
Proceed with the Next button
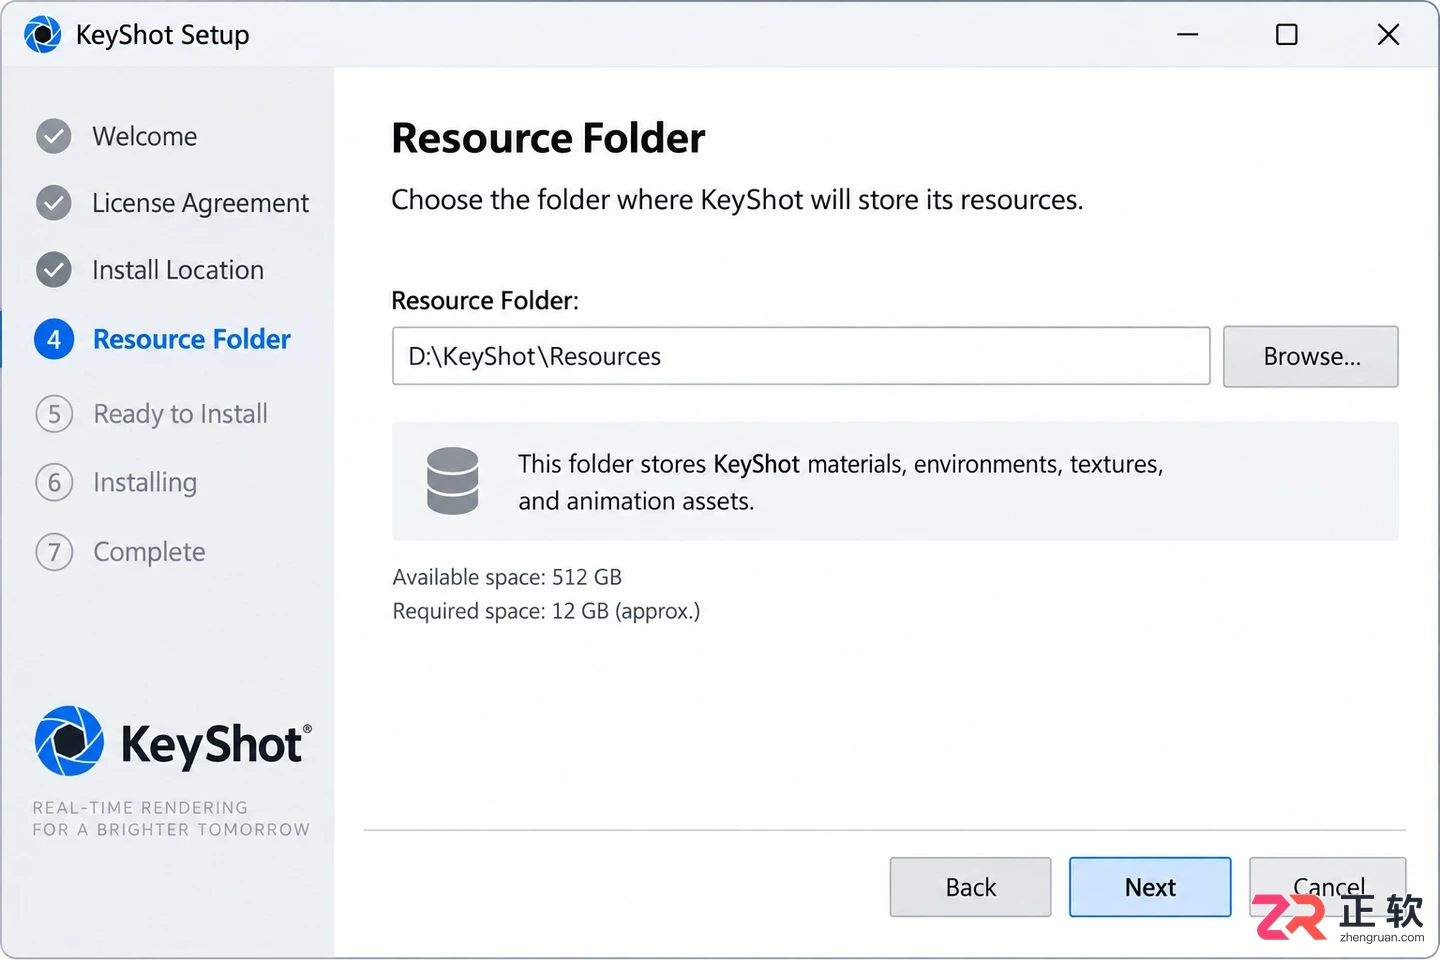(1150, 887)
